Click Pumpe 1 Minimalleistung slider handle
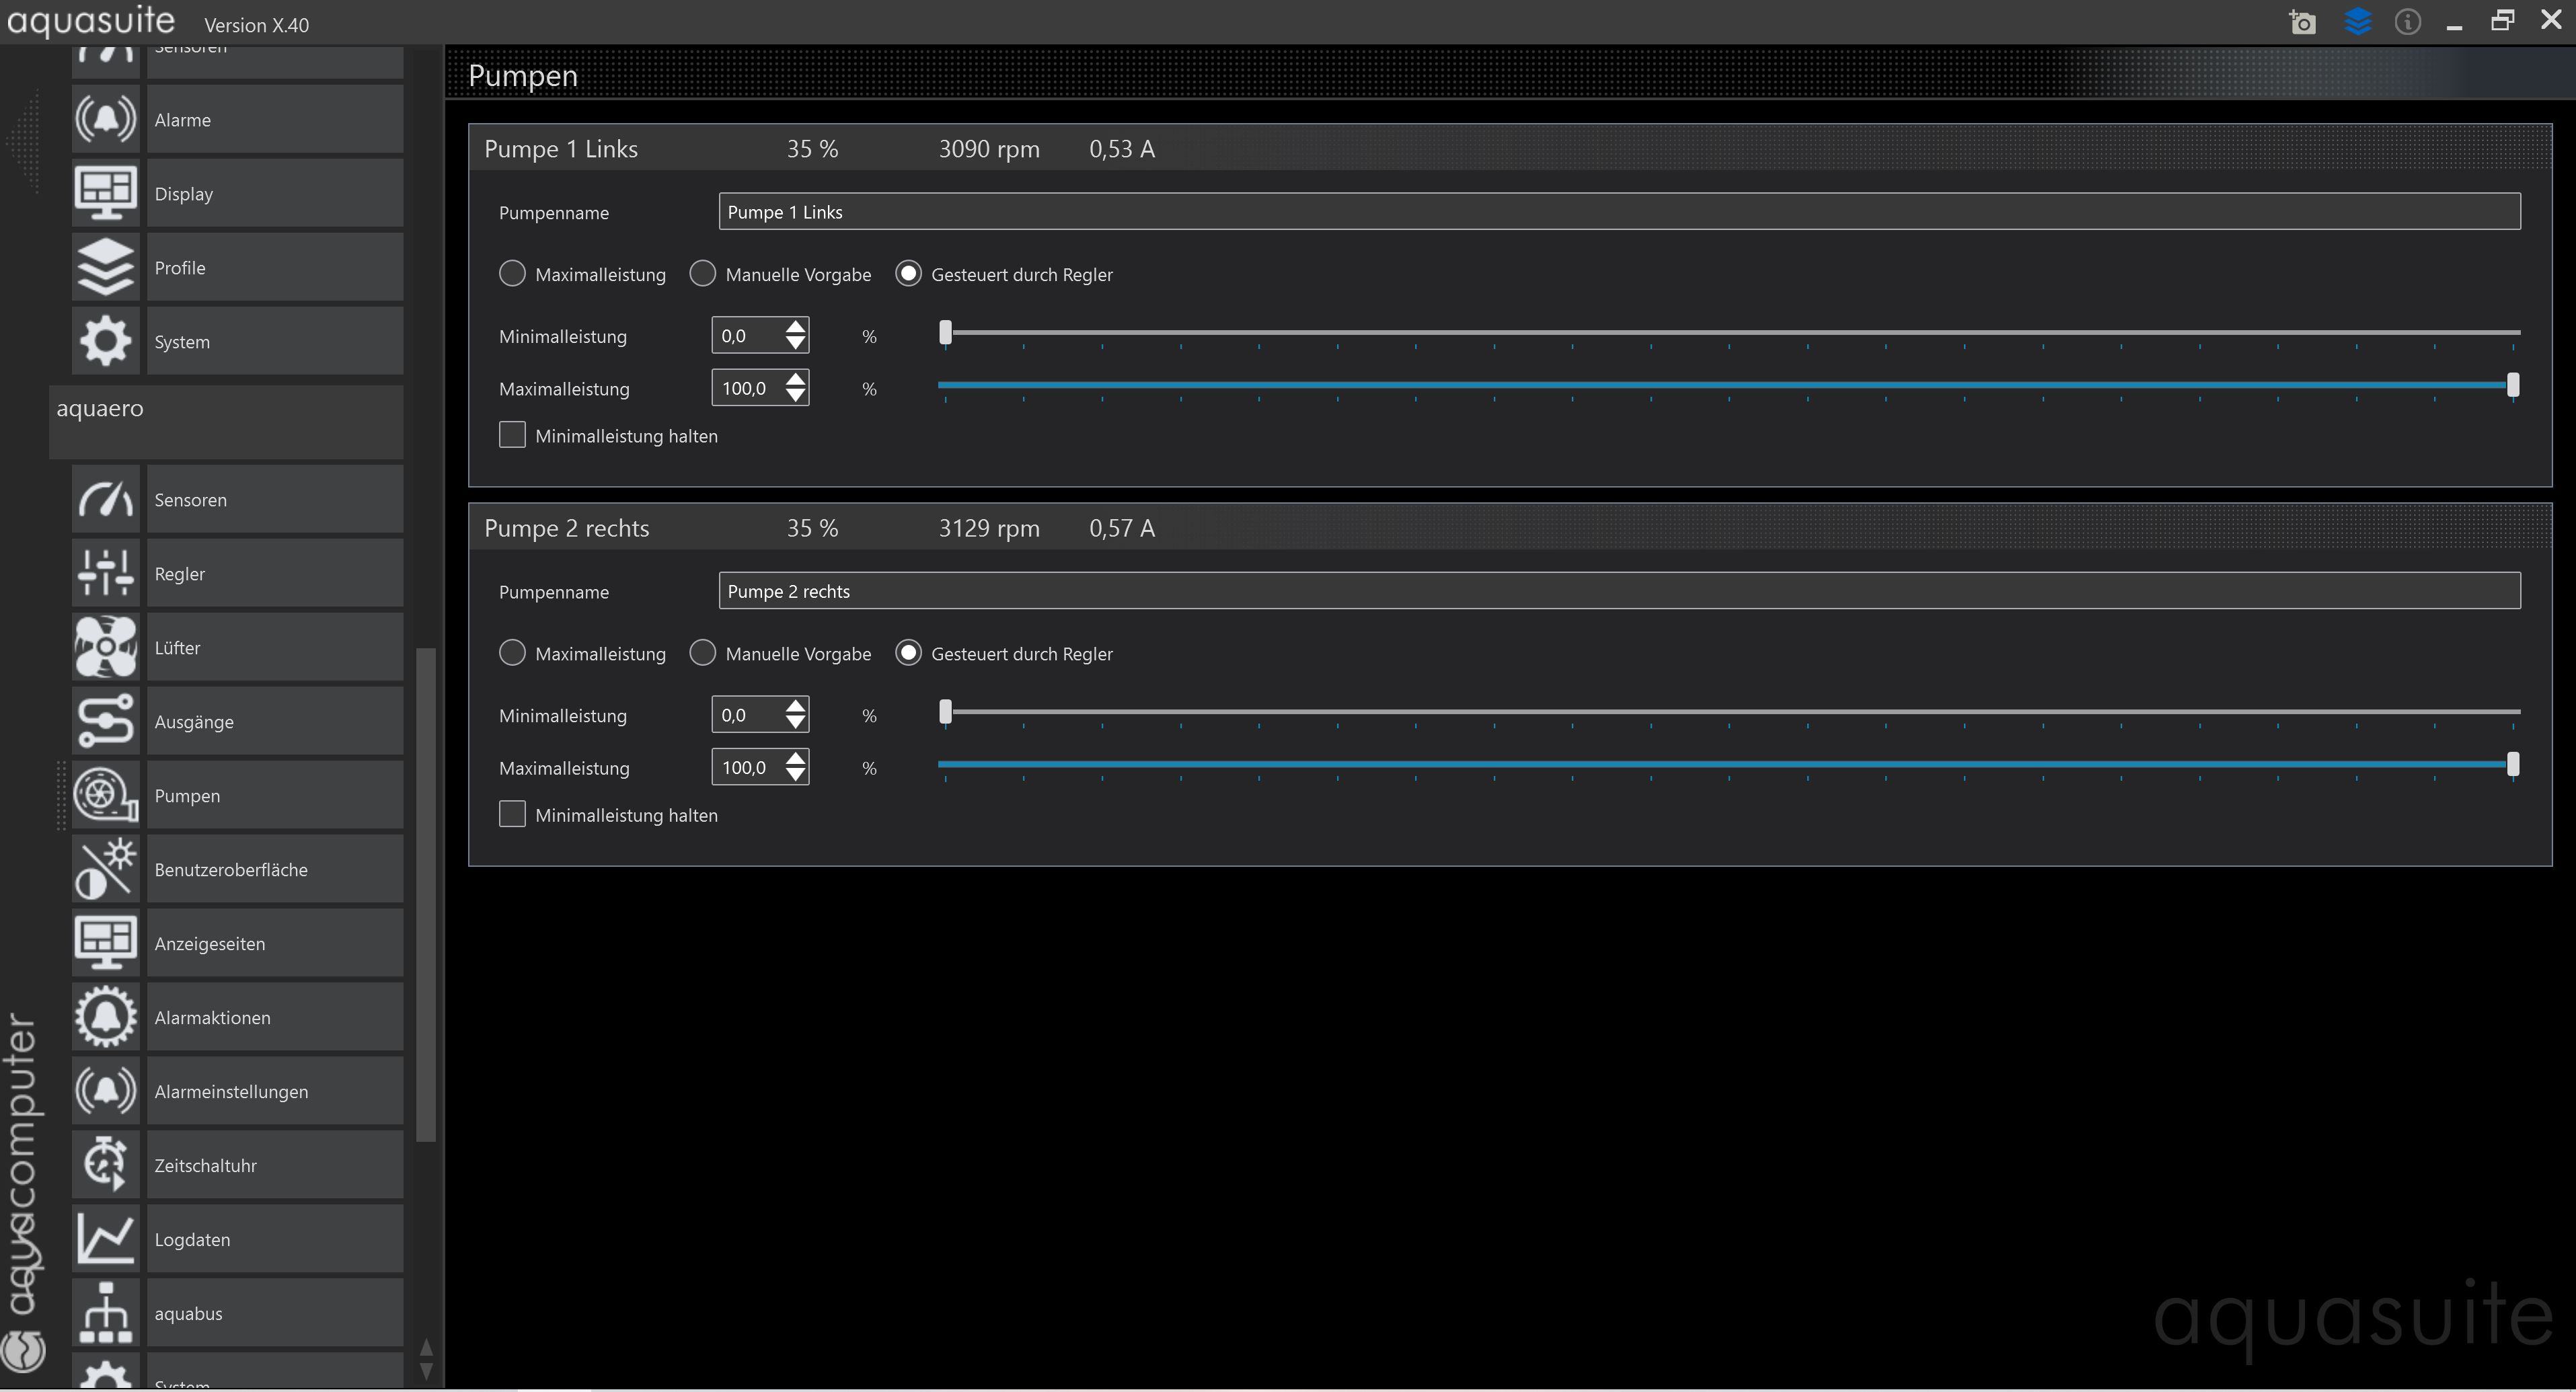 point(945,332)
